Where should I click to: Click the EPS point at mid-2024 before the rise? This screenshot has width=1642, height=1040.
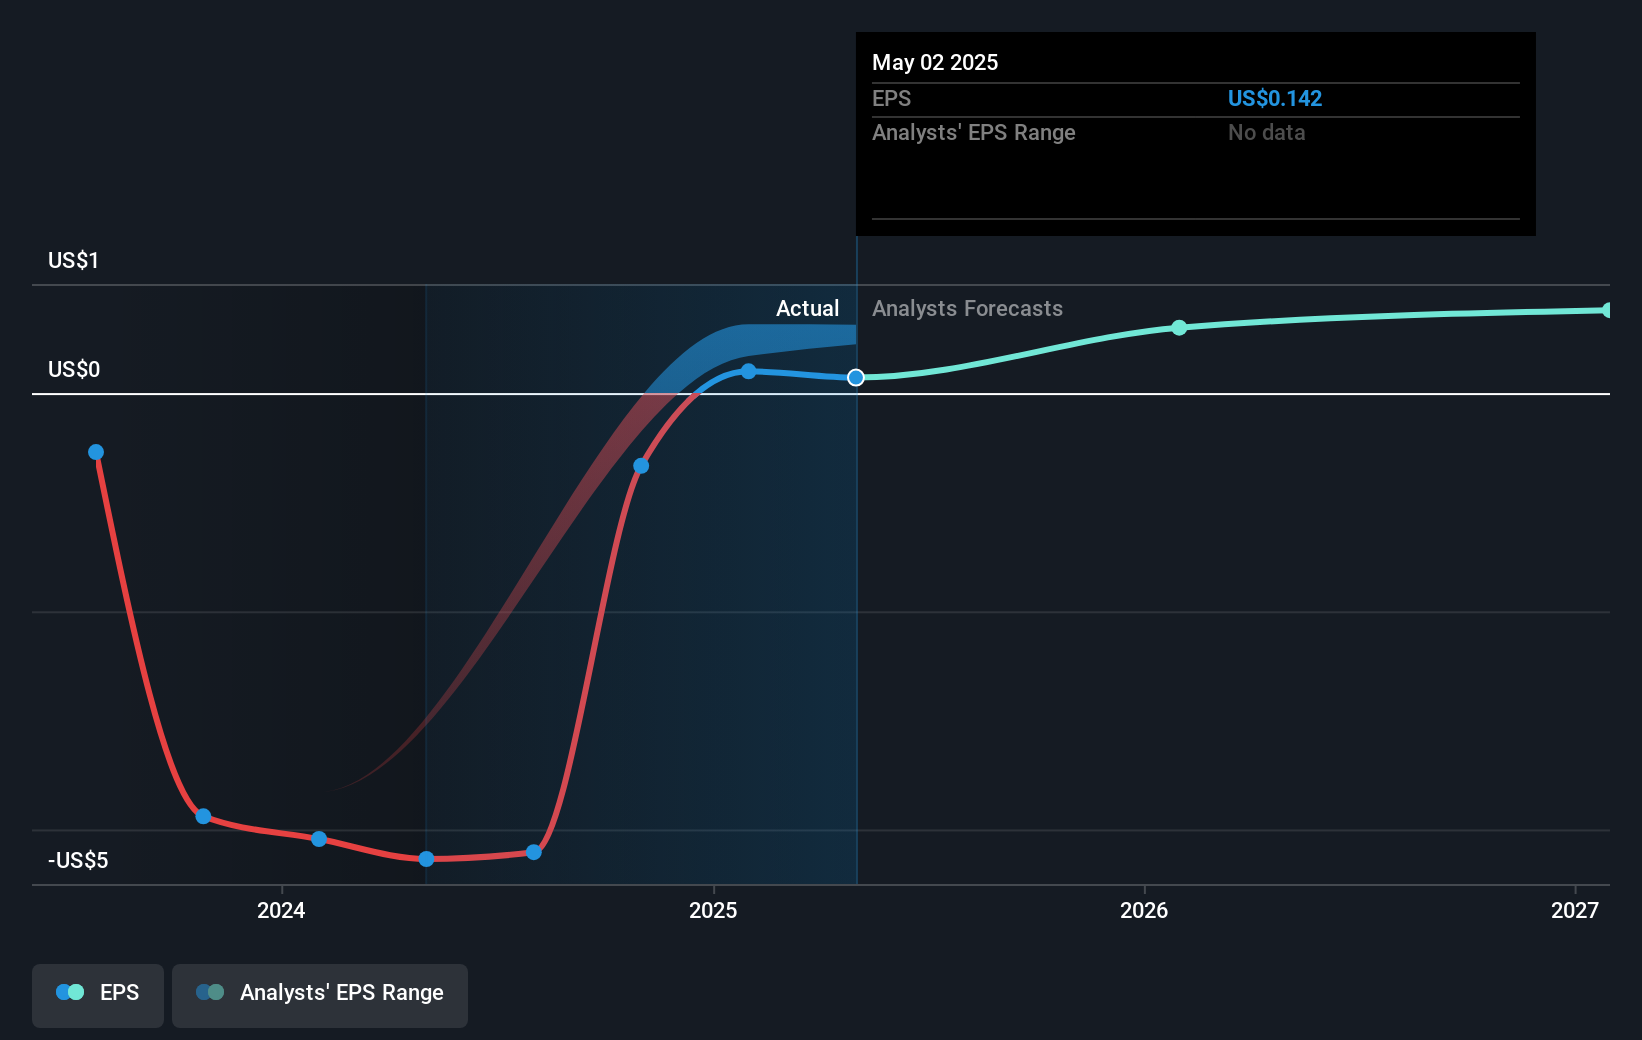tap(534, 852)
